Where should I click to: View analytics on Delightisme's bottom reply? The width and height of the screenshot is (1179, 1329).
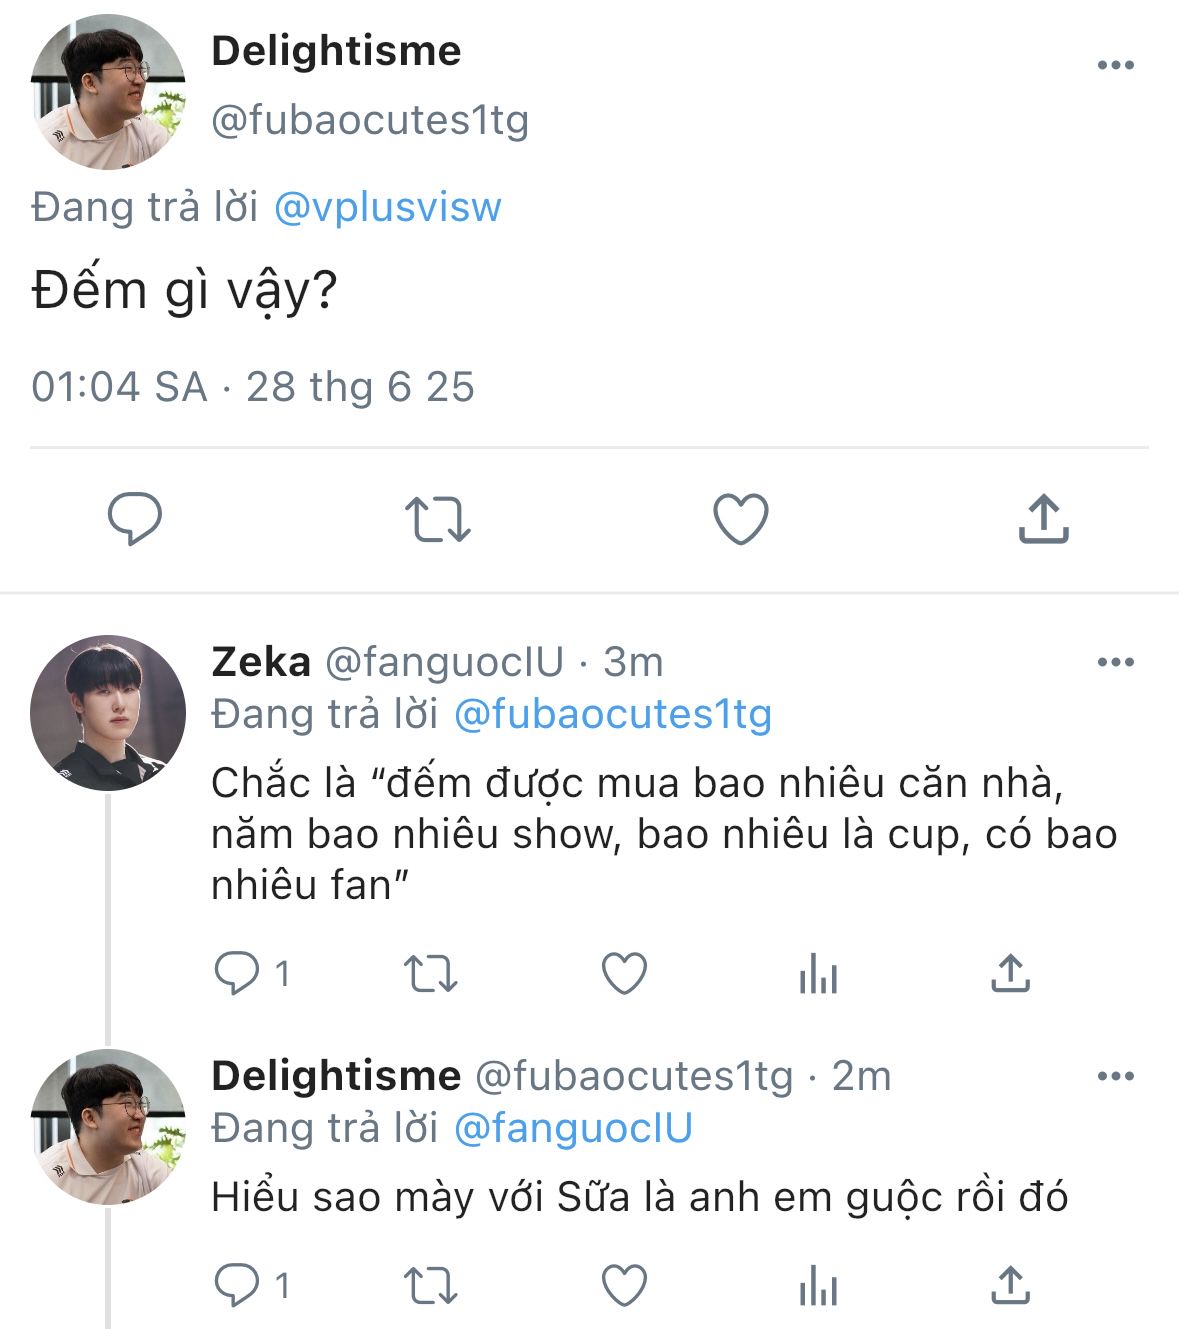(818, 1286)
